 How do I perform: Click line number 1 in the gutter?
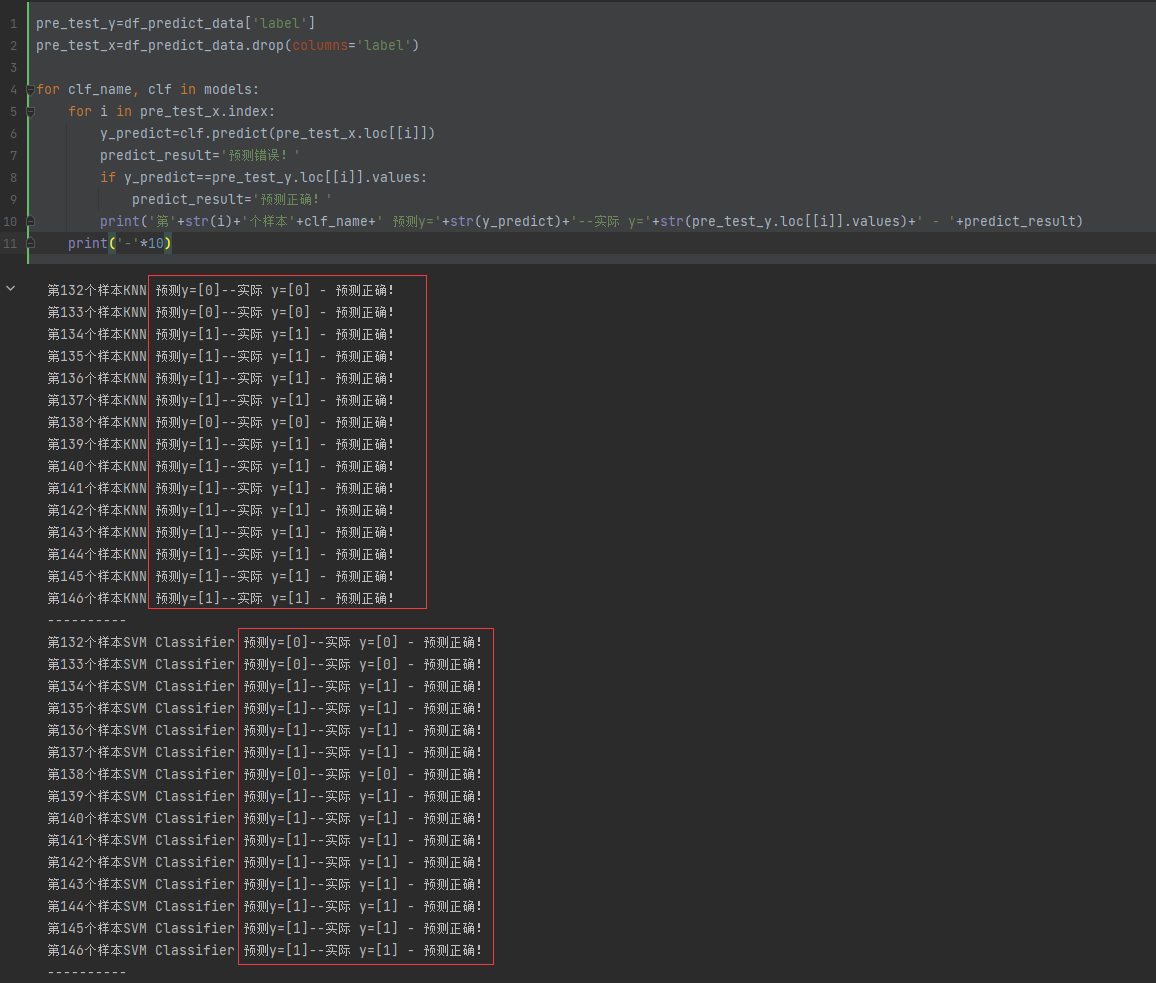pyautogui.click(x=12, y=24)
